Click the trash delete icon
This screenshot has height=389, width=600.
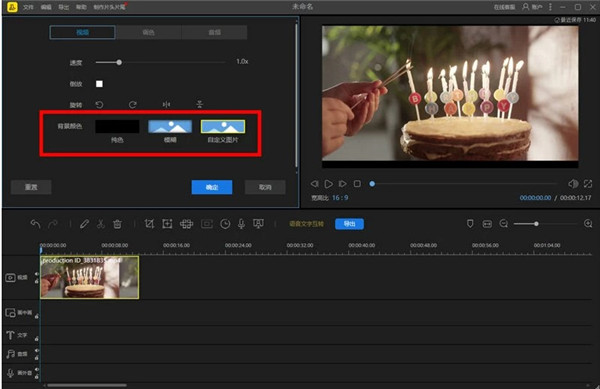click(x=117, y=224)
